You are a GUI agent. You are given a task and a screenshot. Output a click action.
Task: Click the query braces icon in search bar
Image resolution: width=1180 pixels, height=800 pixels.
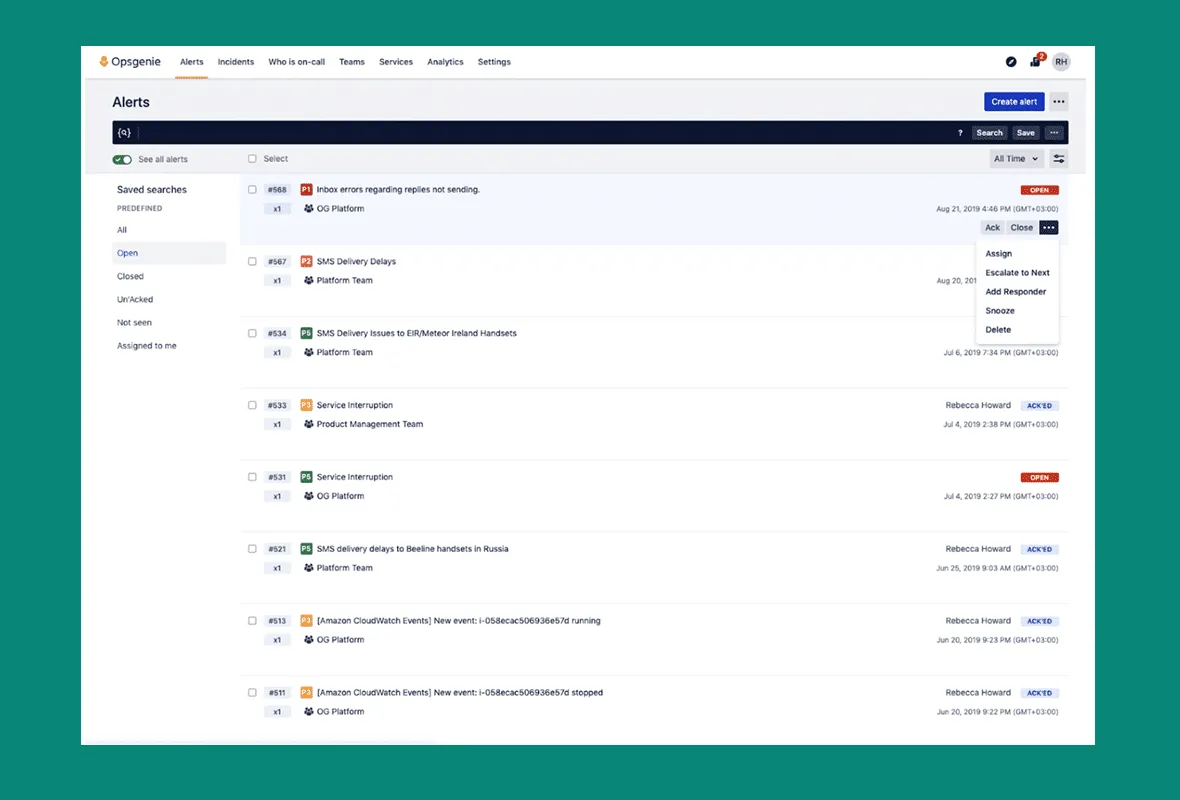[124, 133]
